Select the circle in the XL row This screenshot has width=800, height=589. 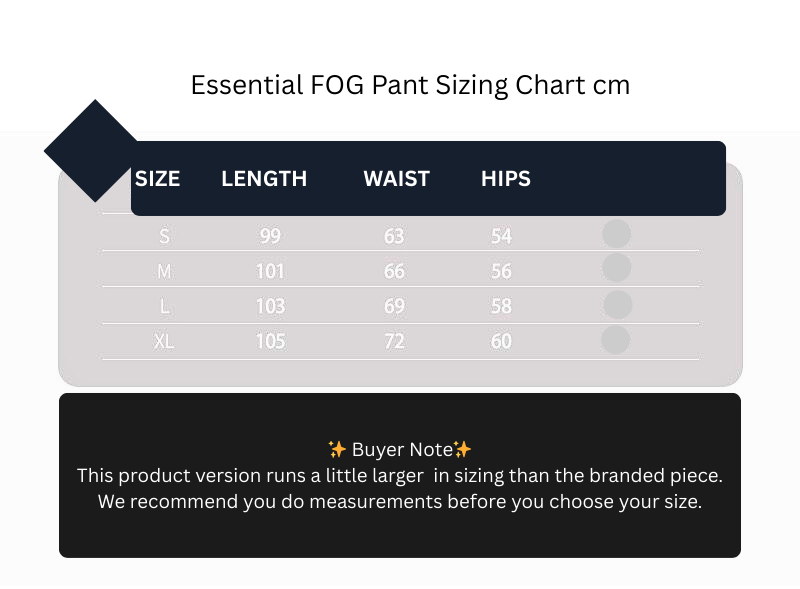615,340
